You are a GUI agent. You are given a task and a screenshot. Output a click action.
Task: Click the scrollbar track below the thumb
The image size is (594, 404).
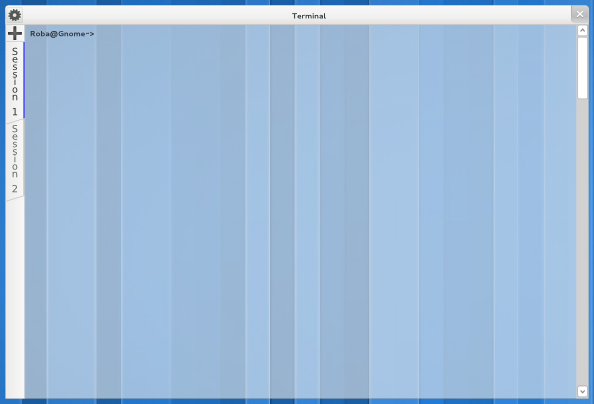click(582, 243)
